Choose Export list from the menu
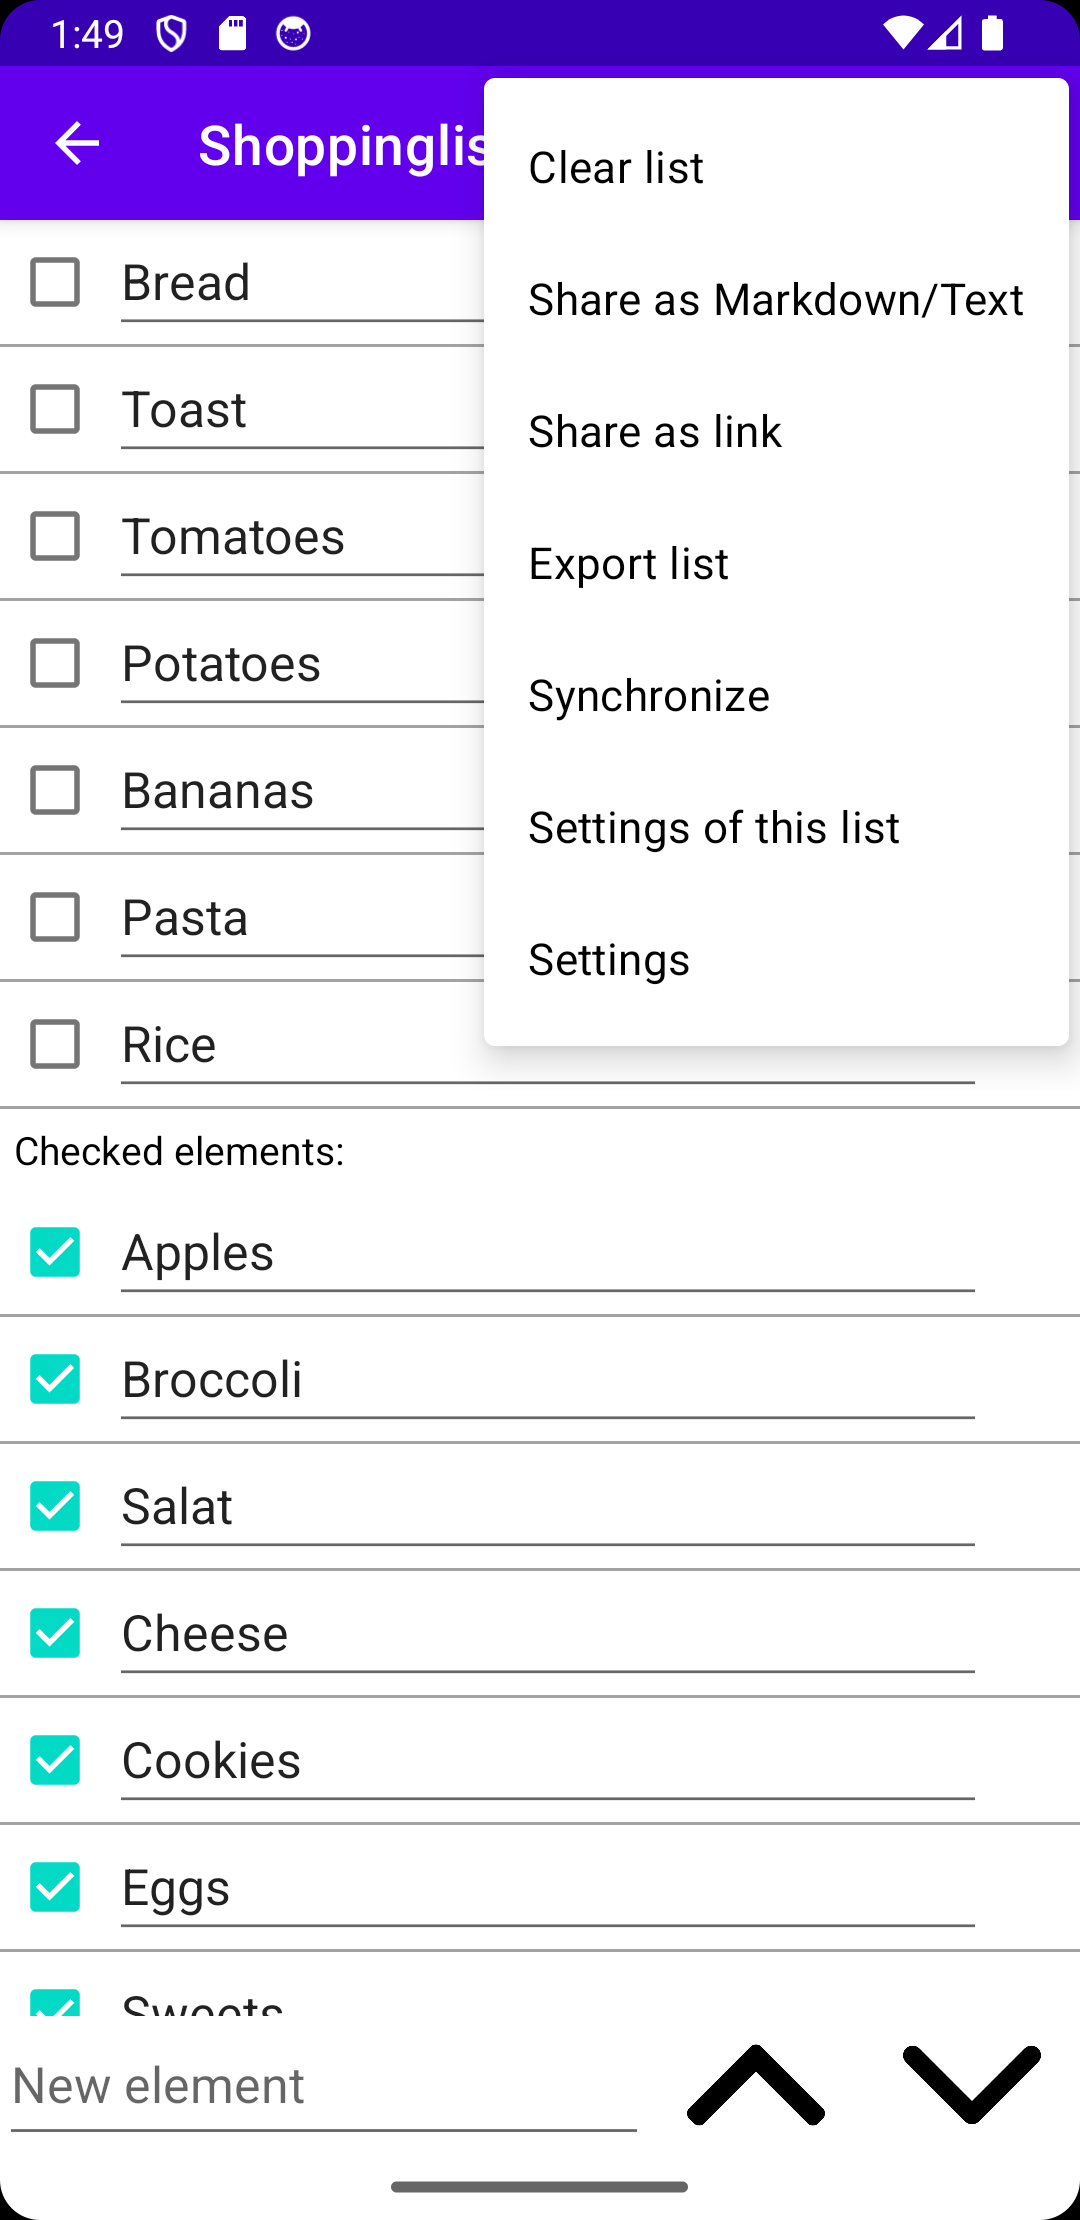 click(776, 564)
